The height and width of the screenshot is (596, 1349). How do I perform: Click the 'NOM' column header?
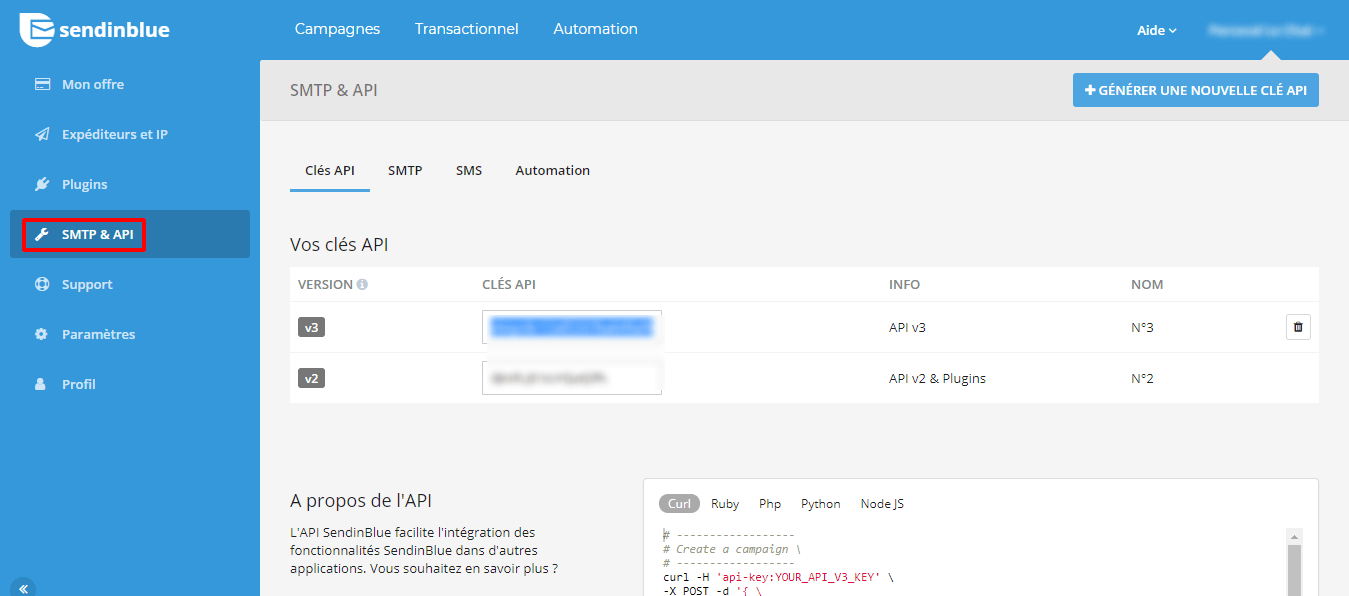(1147, 284)
